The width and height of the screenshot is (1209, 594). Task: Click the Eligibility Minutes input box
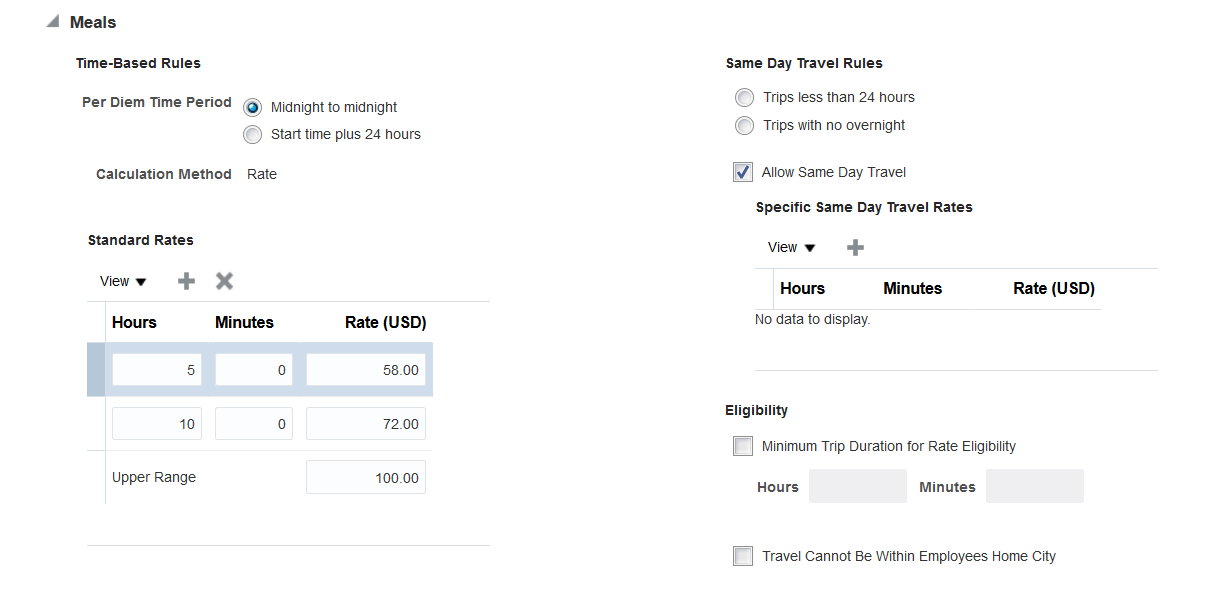click(1034, 486)
